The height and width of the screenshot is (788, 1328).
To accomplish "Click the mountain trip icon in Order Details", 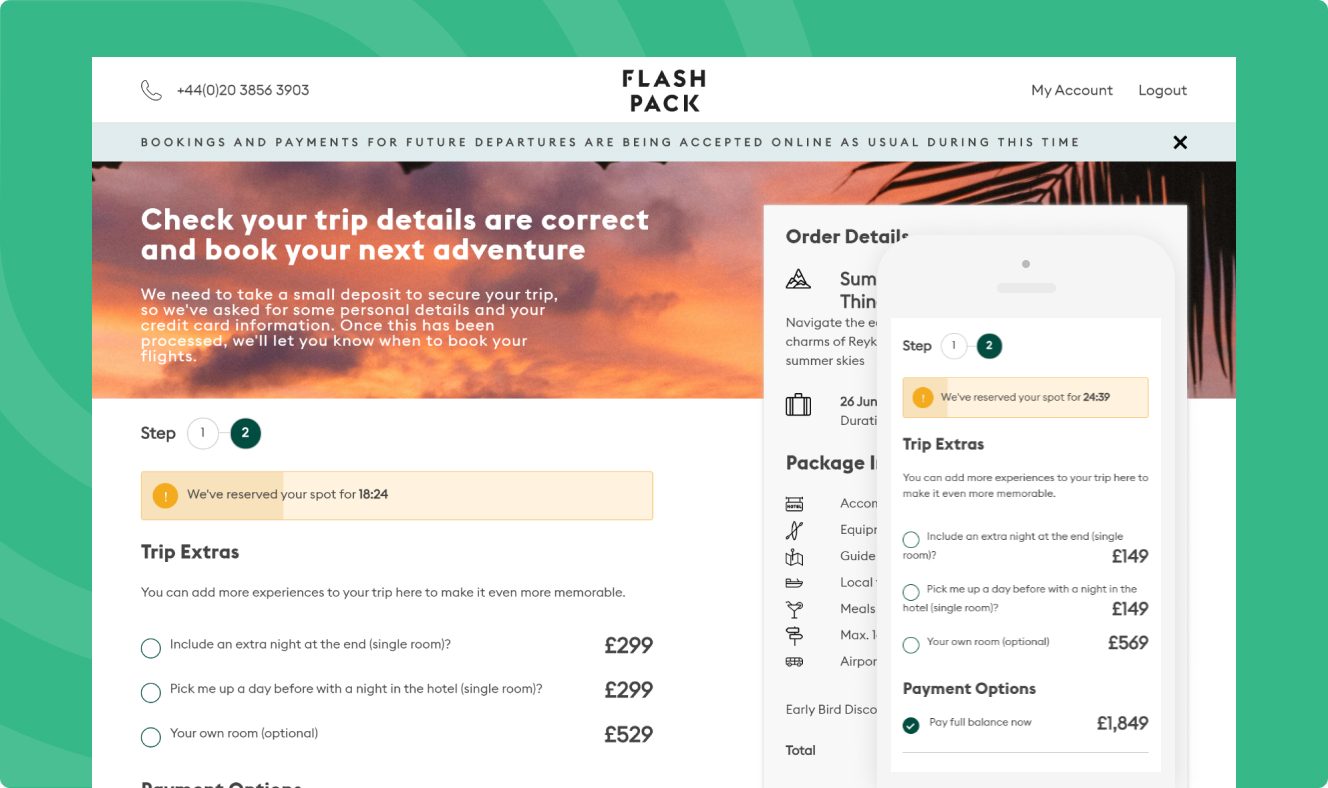I will [798, 280].
